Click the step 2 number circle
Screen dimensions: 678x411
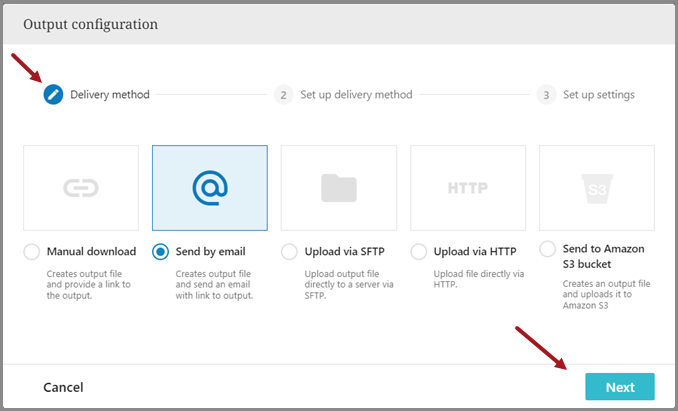(284, 95)
